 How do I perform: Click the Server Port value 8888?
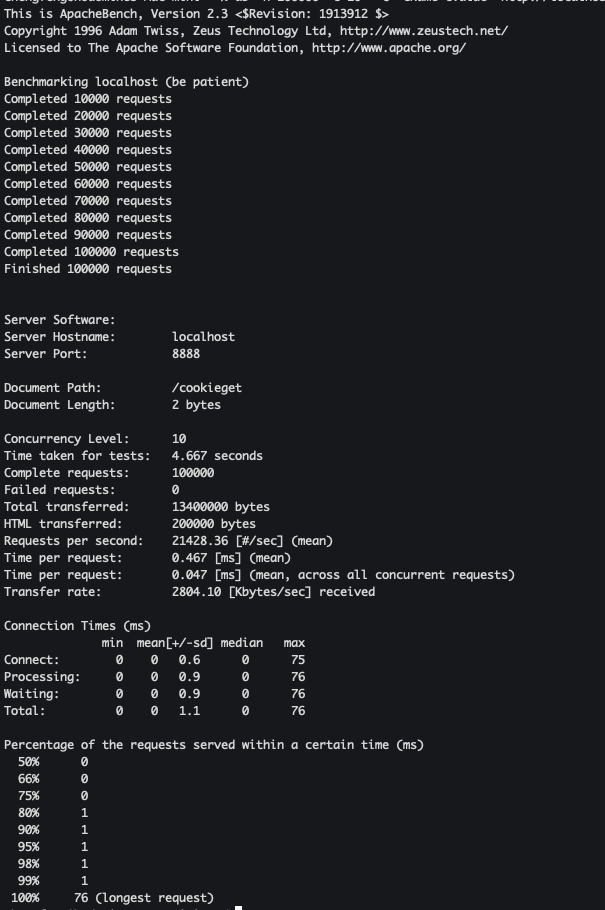coord(186,353)
